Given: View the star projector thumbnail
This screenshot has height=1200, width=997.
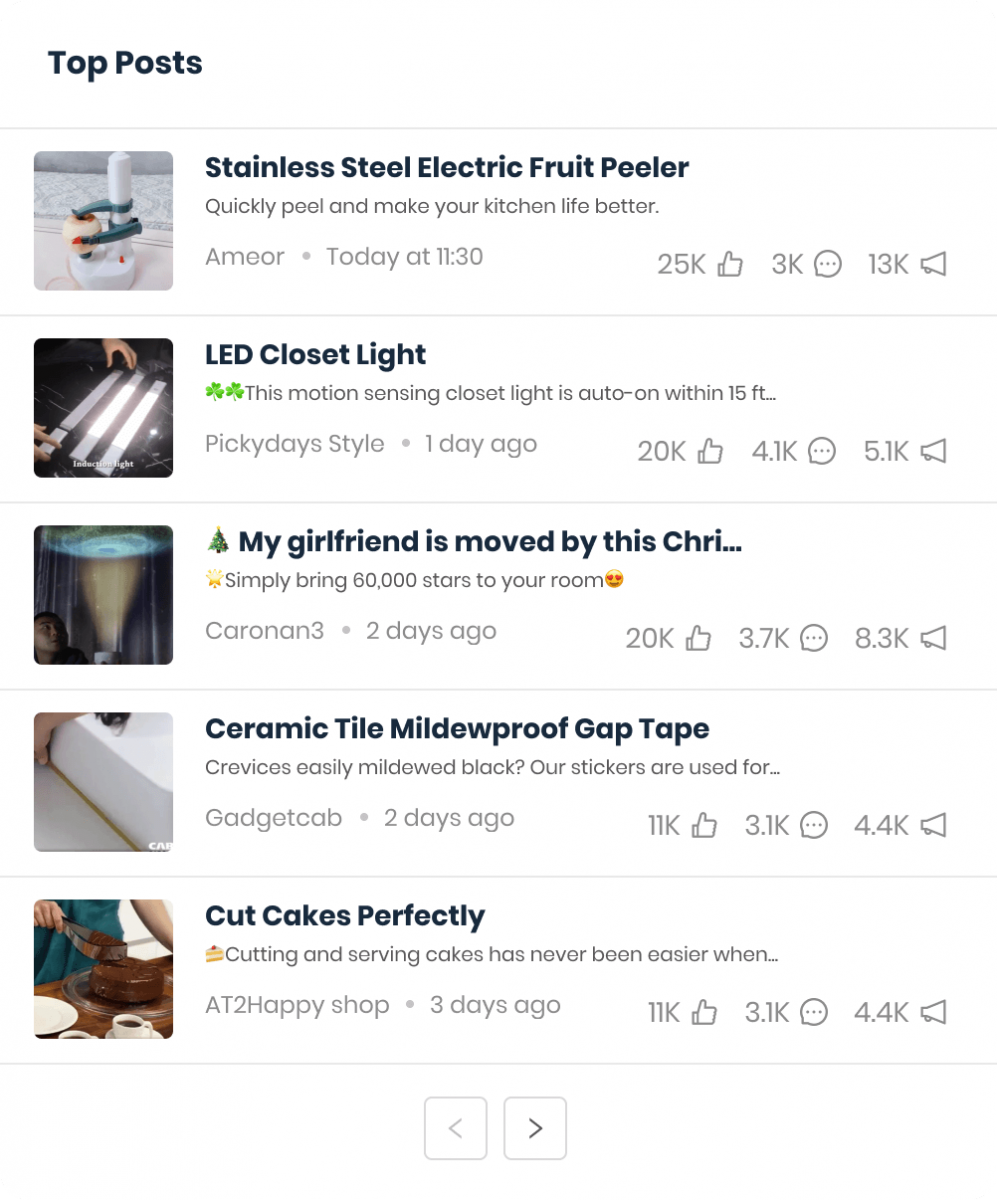Looking at the screenshot, I should click(103, 594).
